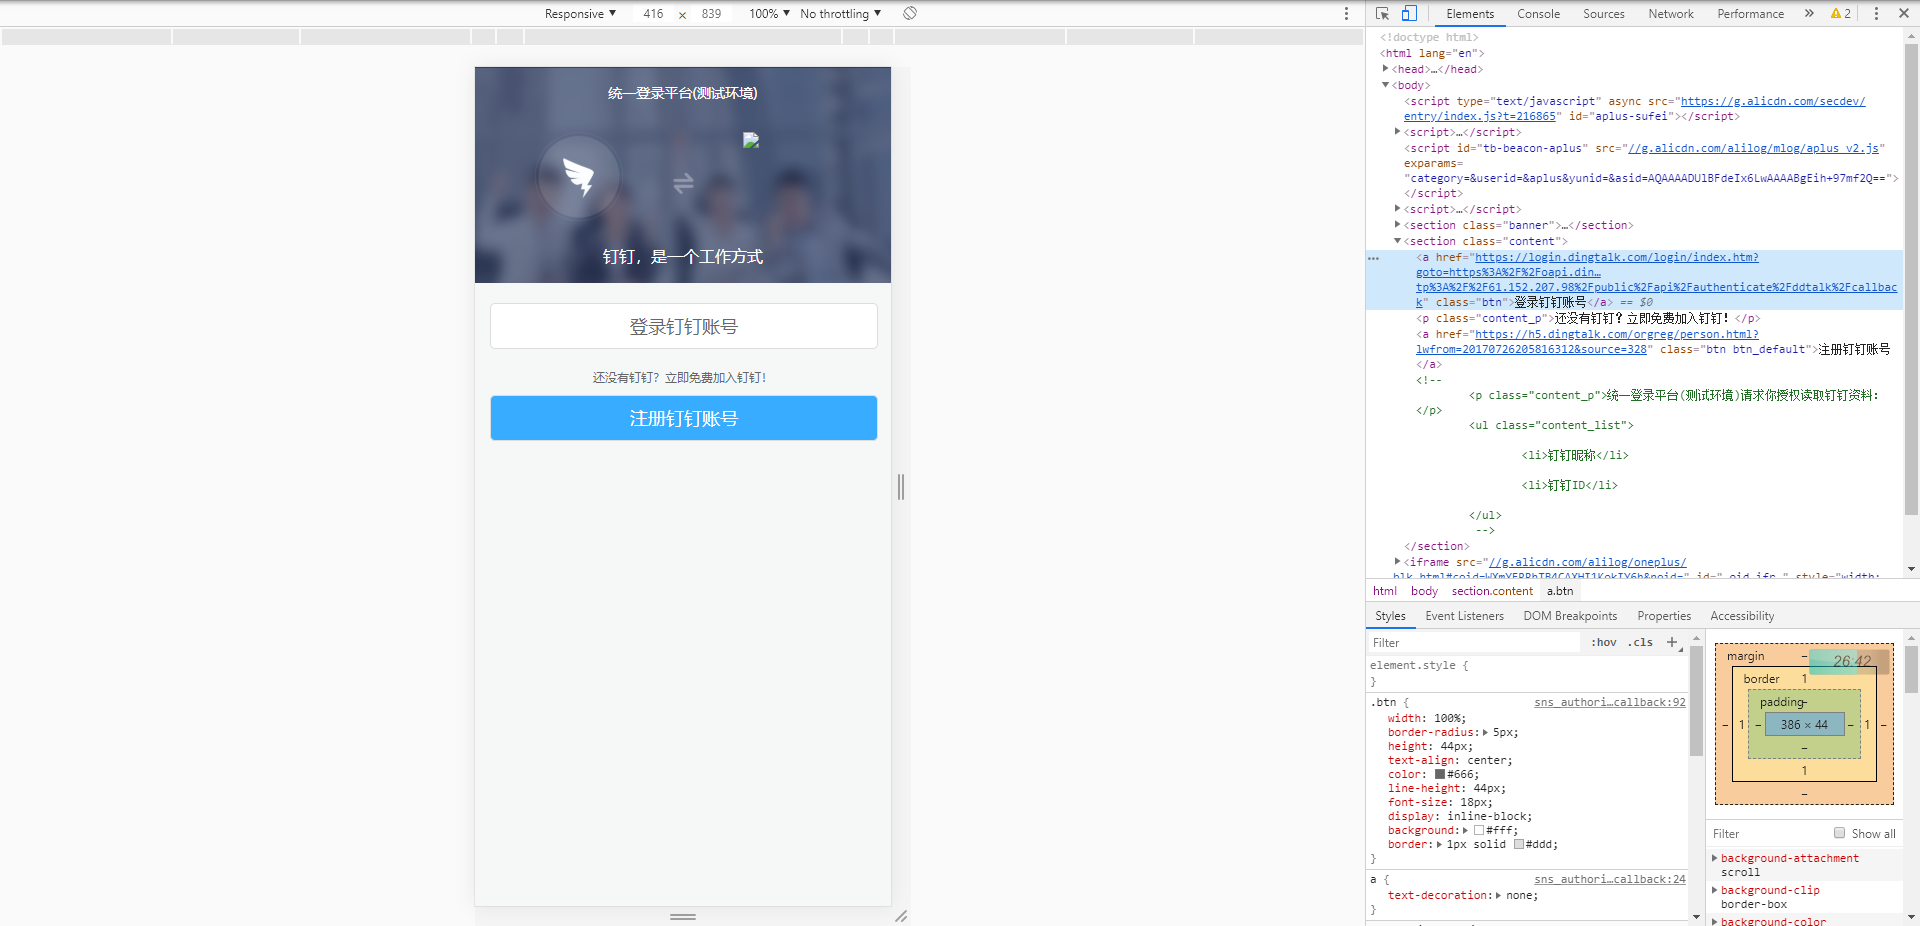1920x926 pixels.
Task: Open the 100% zoom dropdown
Action: (769, 13)
